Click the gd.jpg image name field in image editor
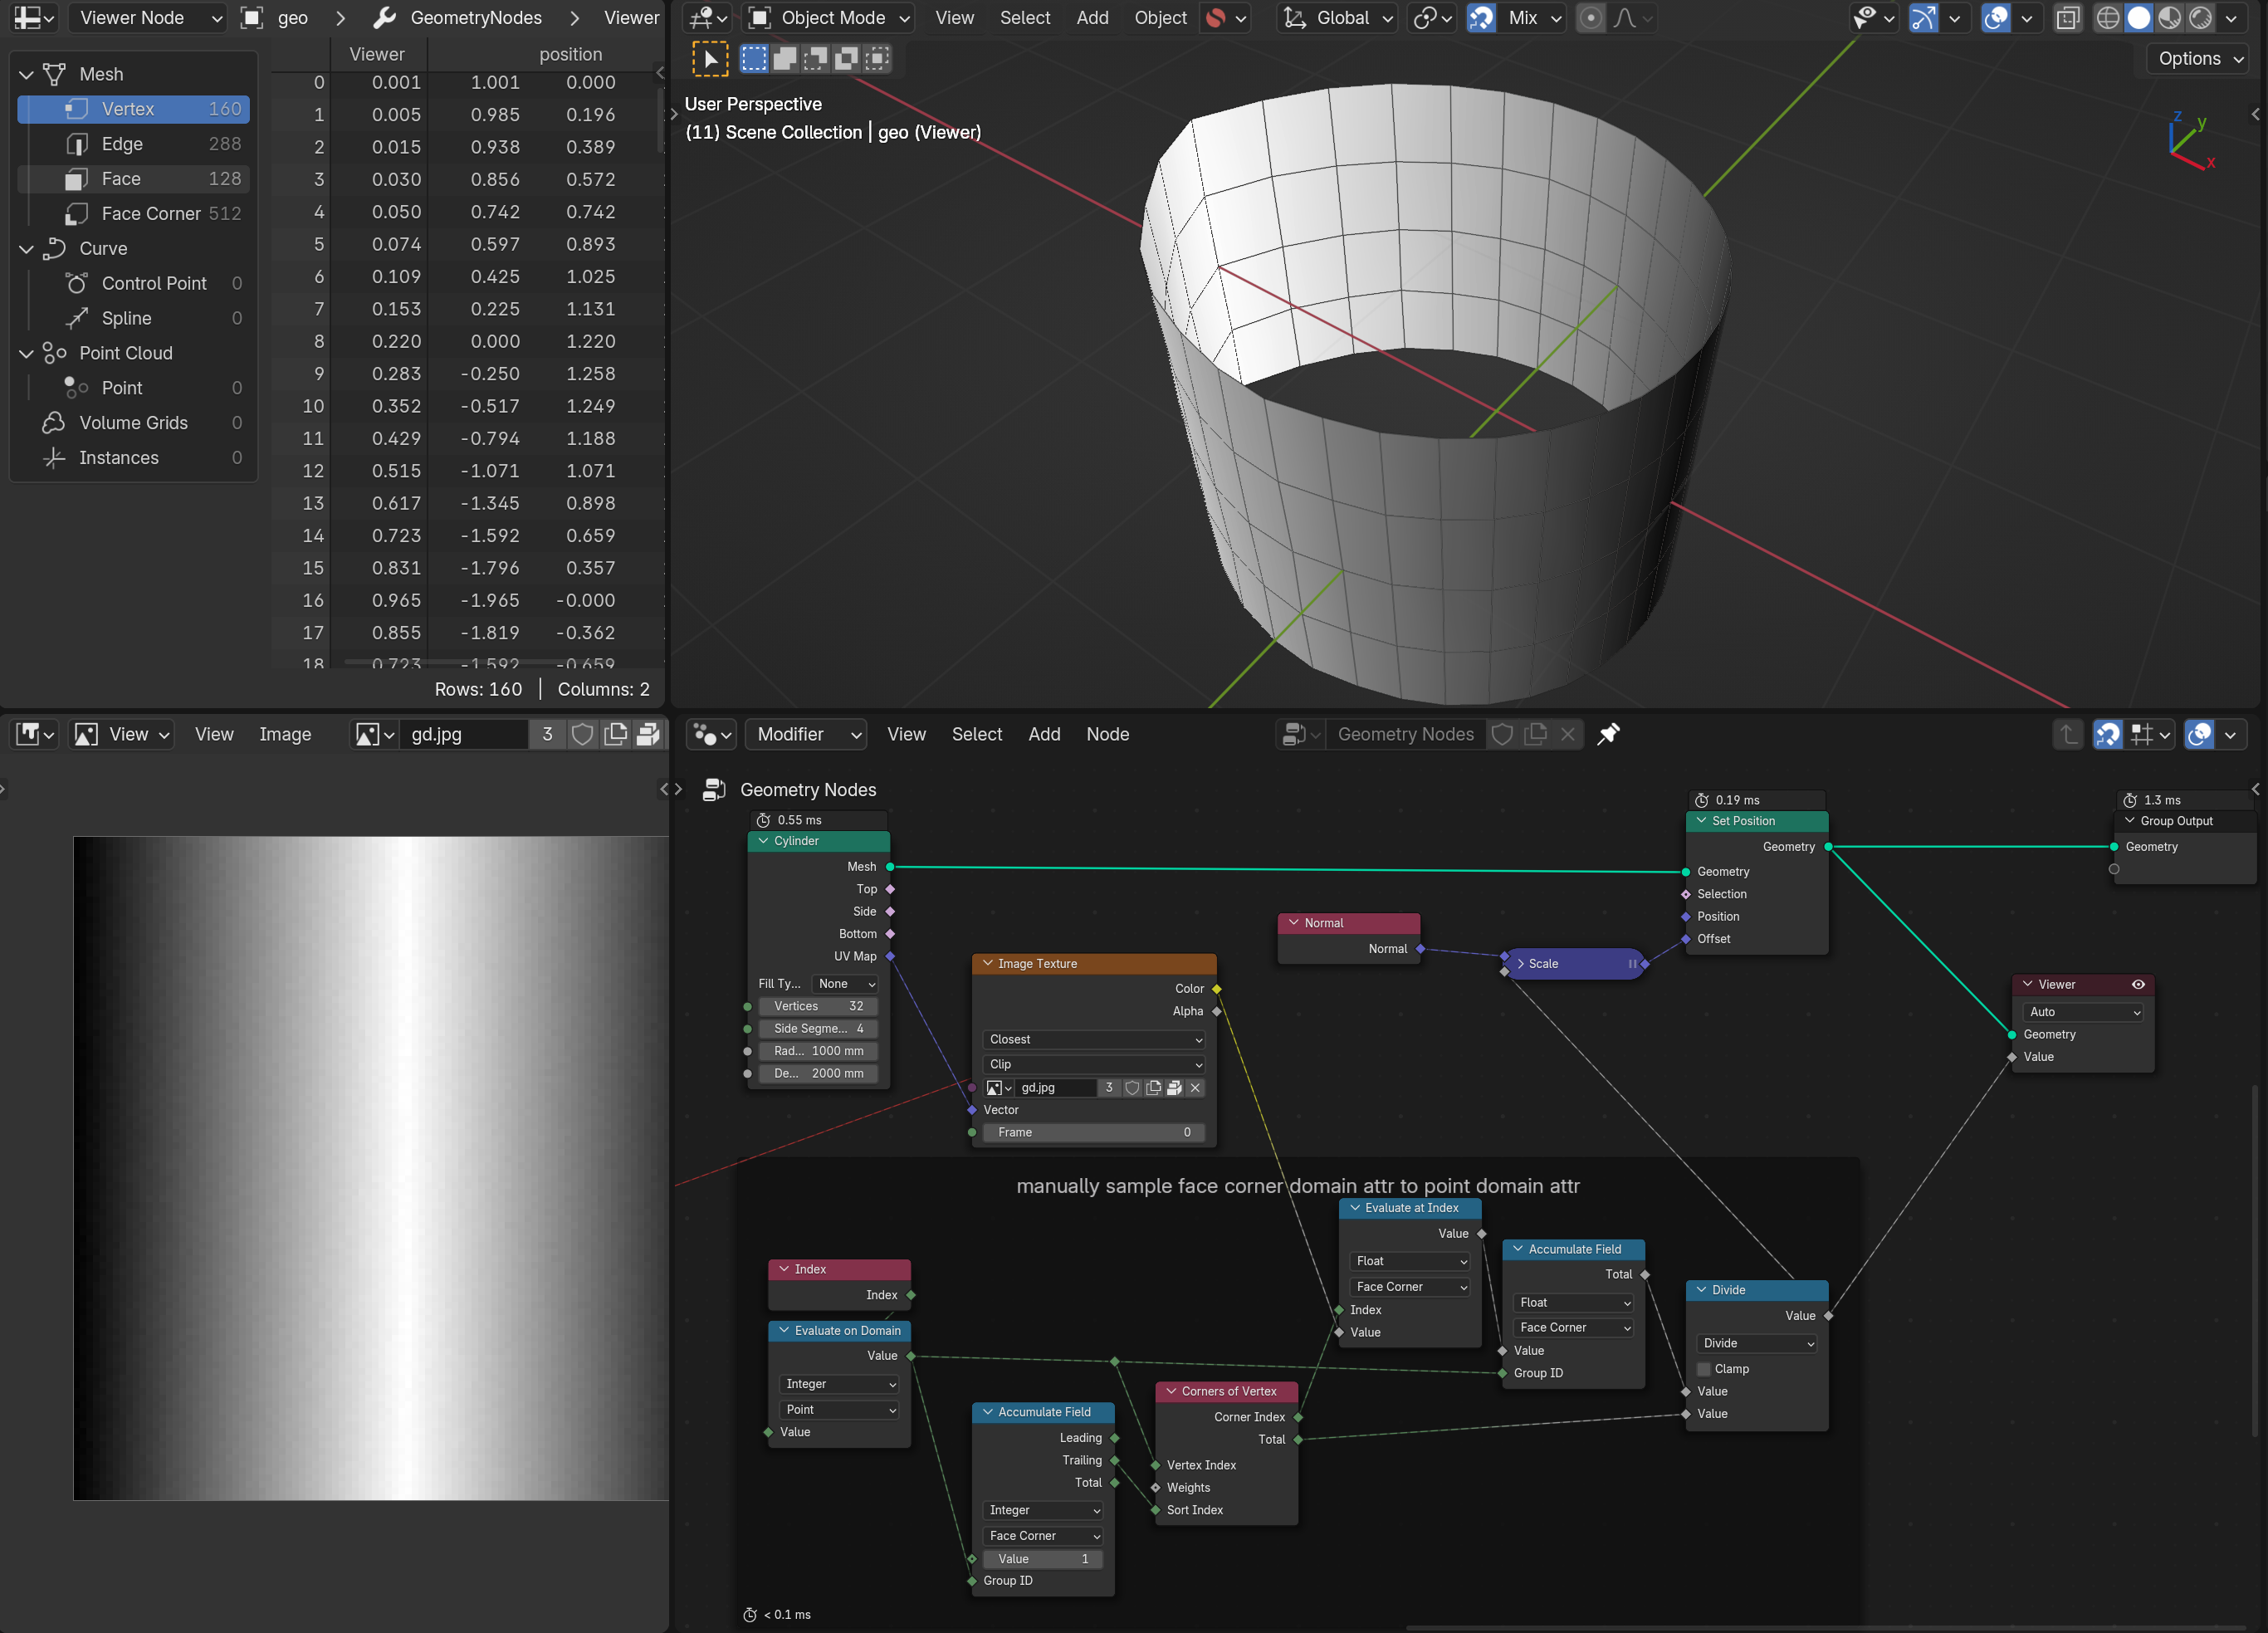The width and height of the screenshot is (2268, 1633). (x=463, y=734)
